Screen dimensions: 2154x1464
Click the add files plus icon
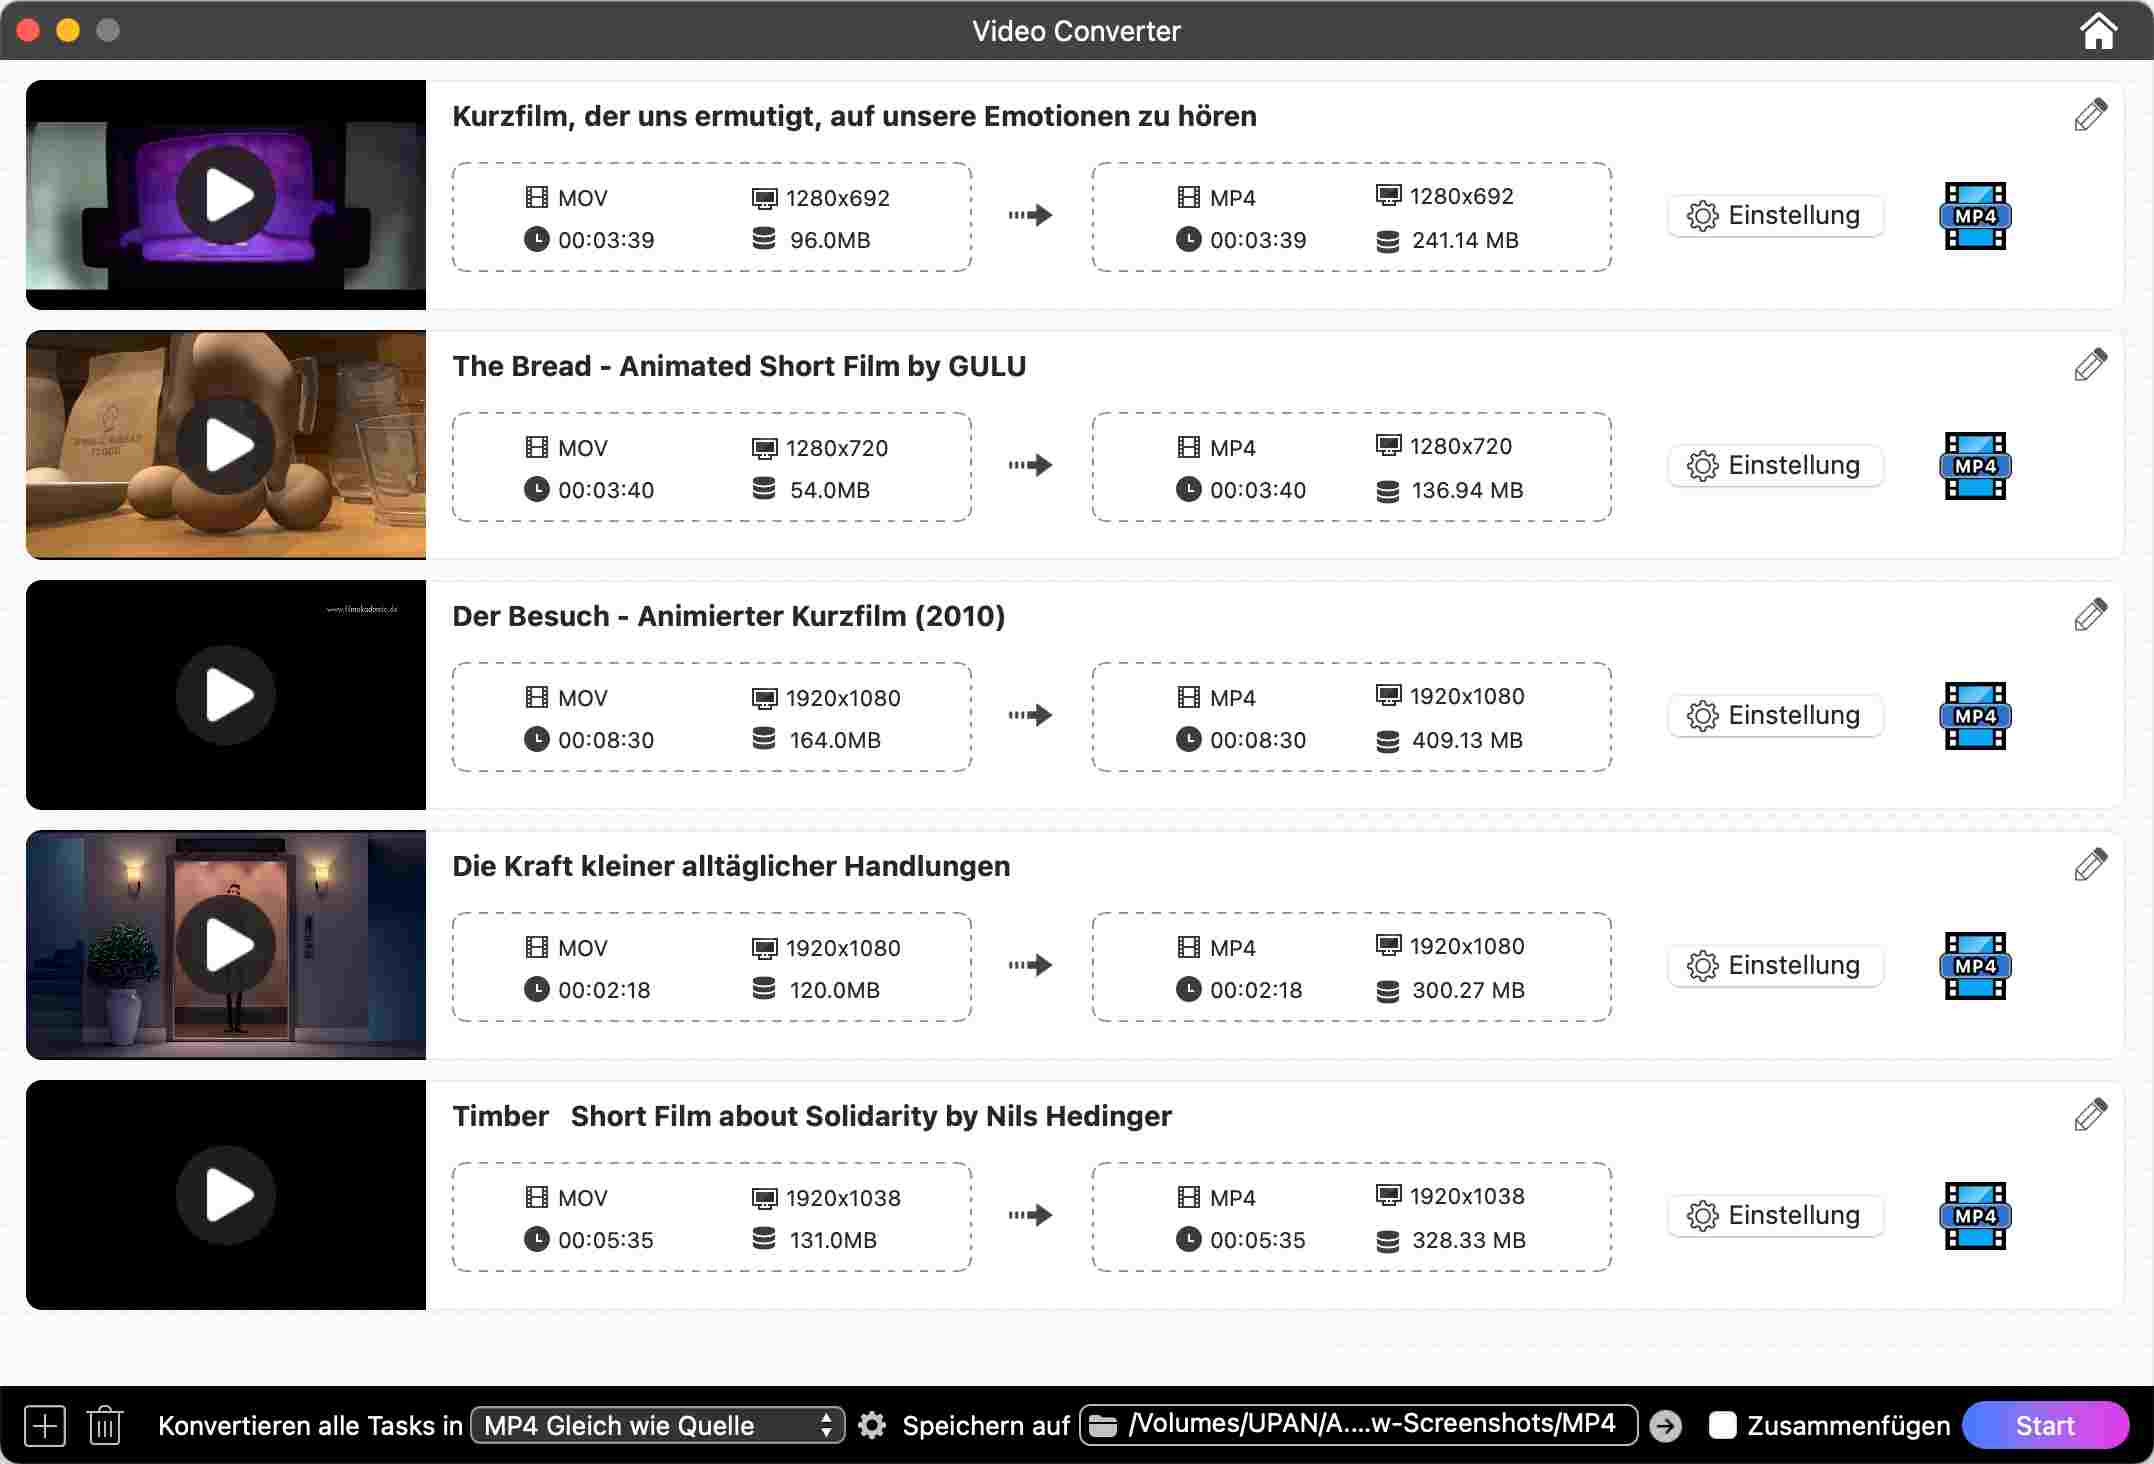click(x=44, y=1425)
